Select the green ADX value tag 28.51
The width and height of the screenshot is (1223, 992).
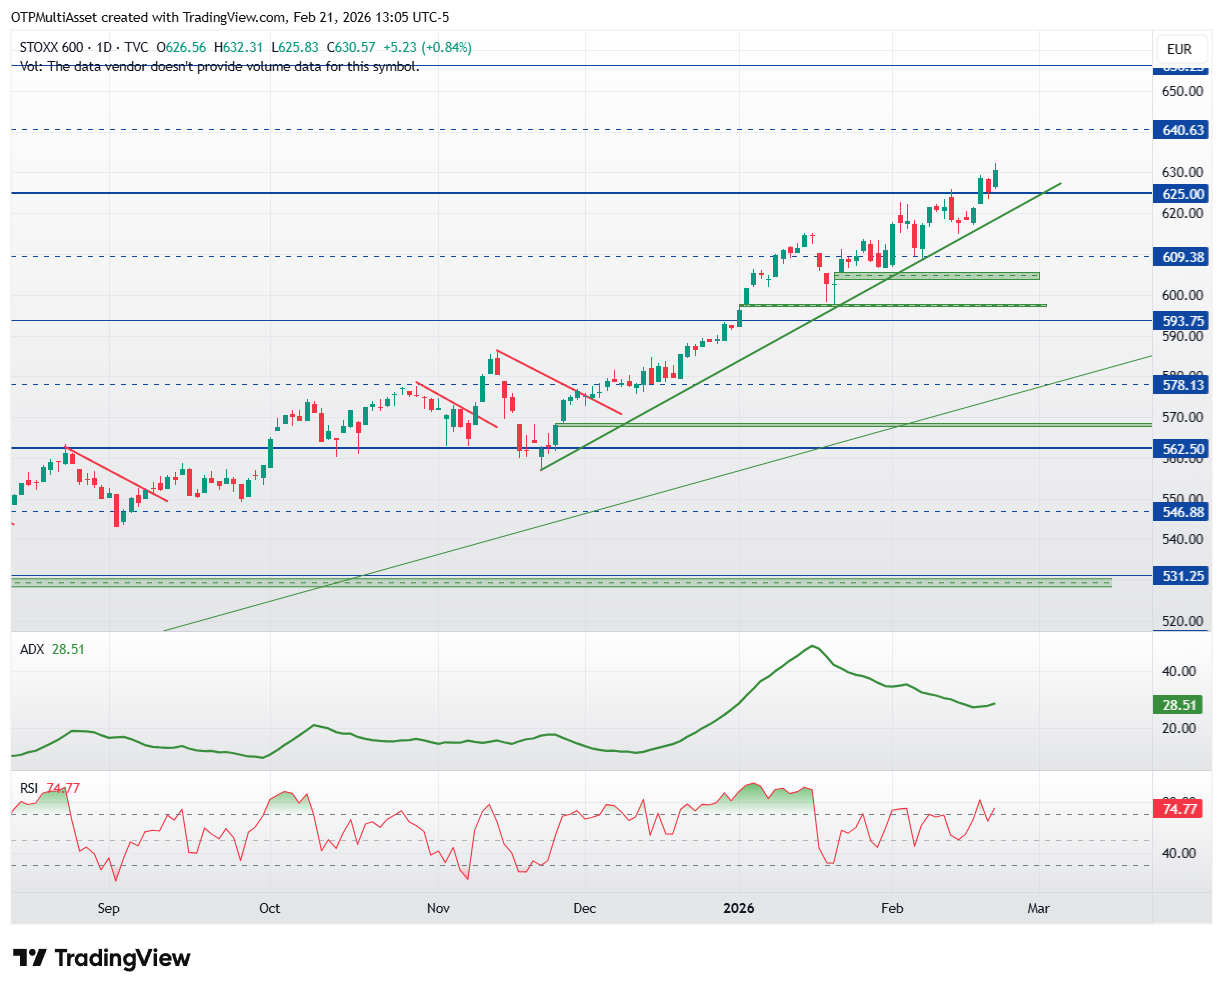1179,705
